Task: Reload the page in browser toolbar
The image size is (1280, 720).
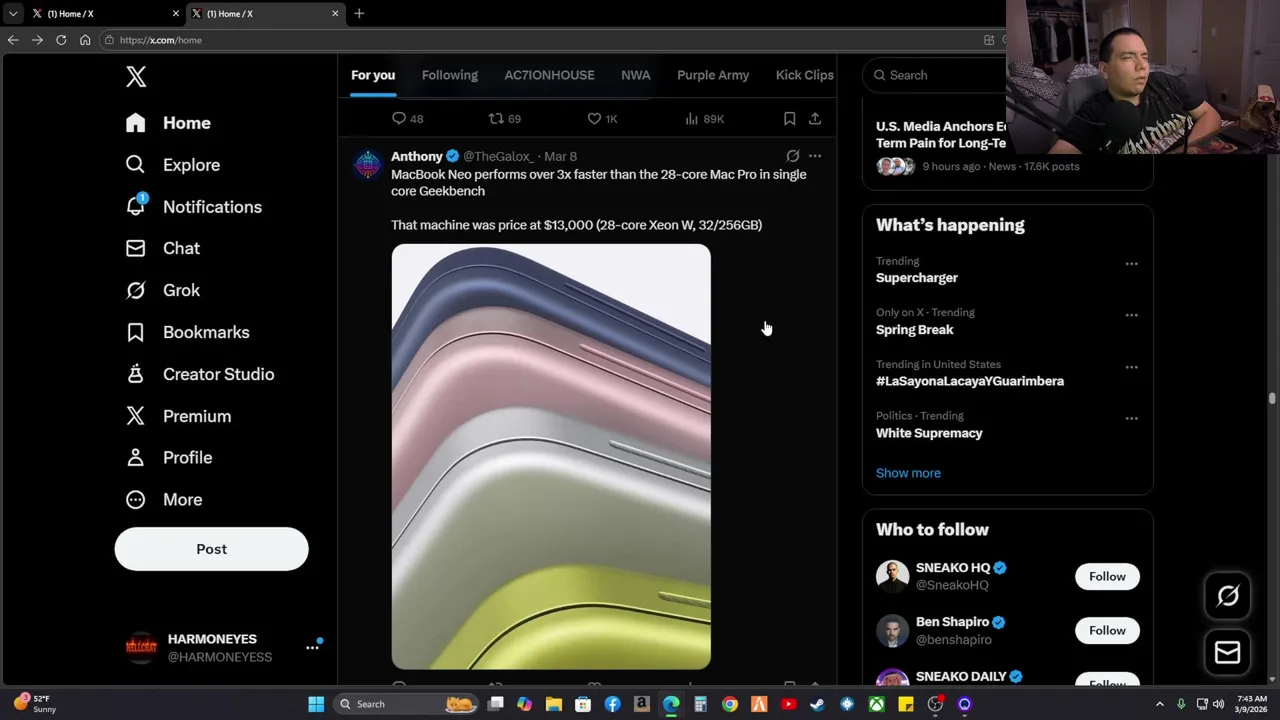Action: 61,40
